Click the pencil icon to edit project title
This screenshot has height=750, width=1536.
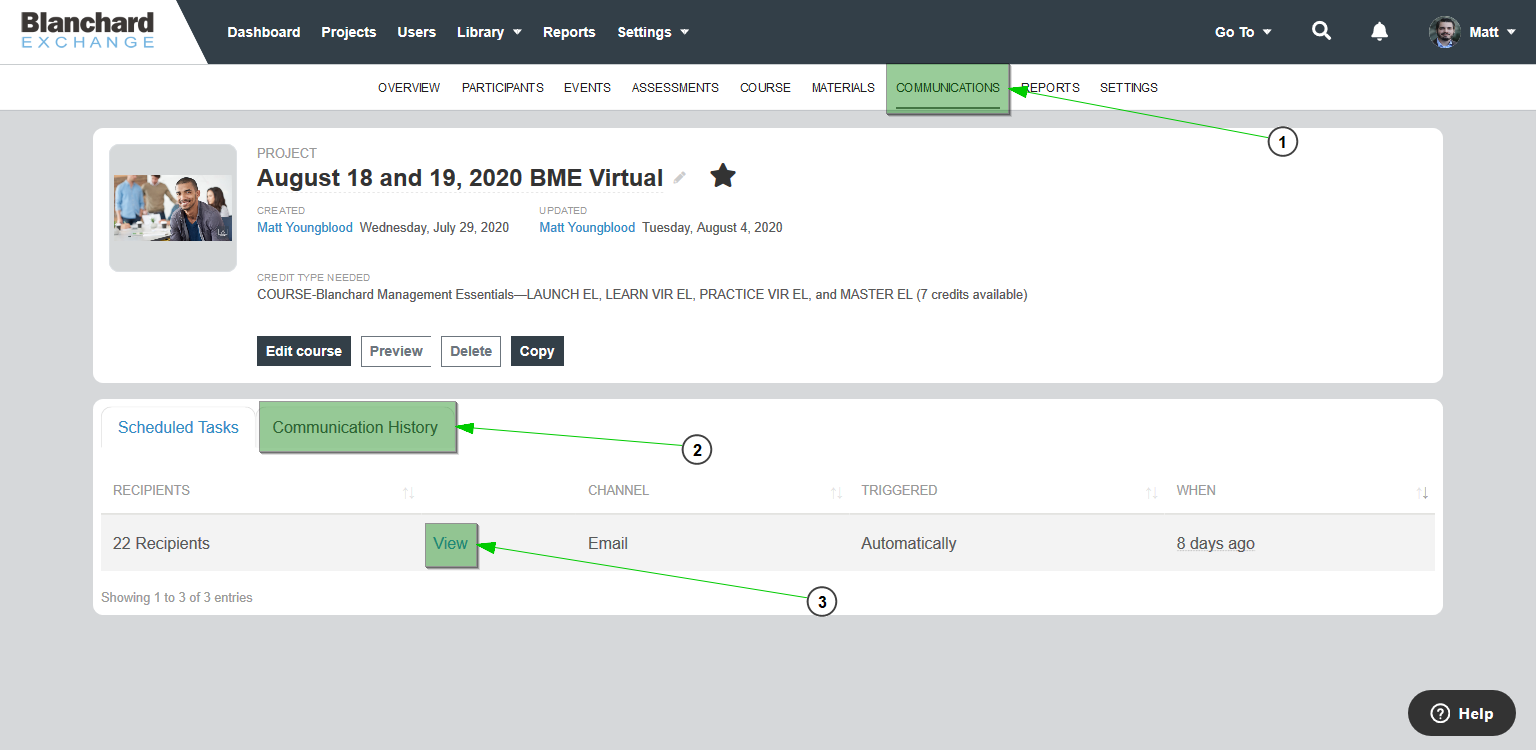tap(680, 178)
